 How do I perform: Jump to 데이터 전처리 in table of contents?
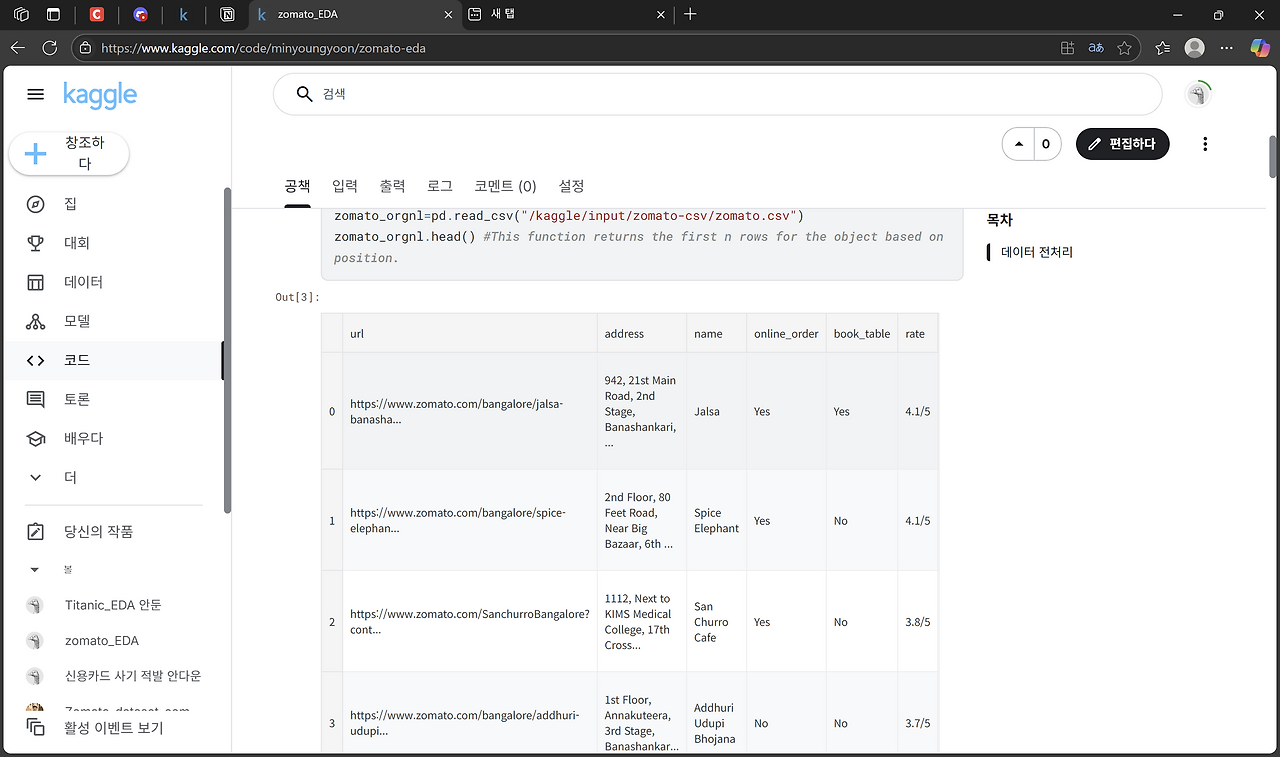coord(1037,252)
